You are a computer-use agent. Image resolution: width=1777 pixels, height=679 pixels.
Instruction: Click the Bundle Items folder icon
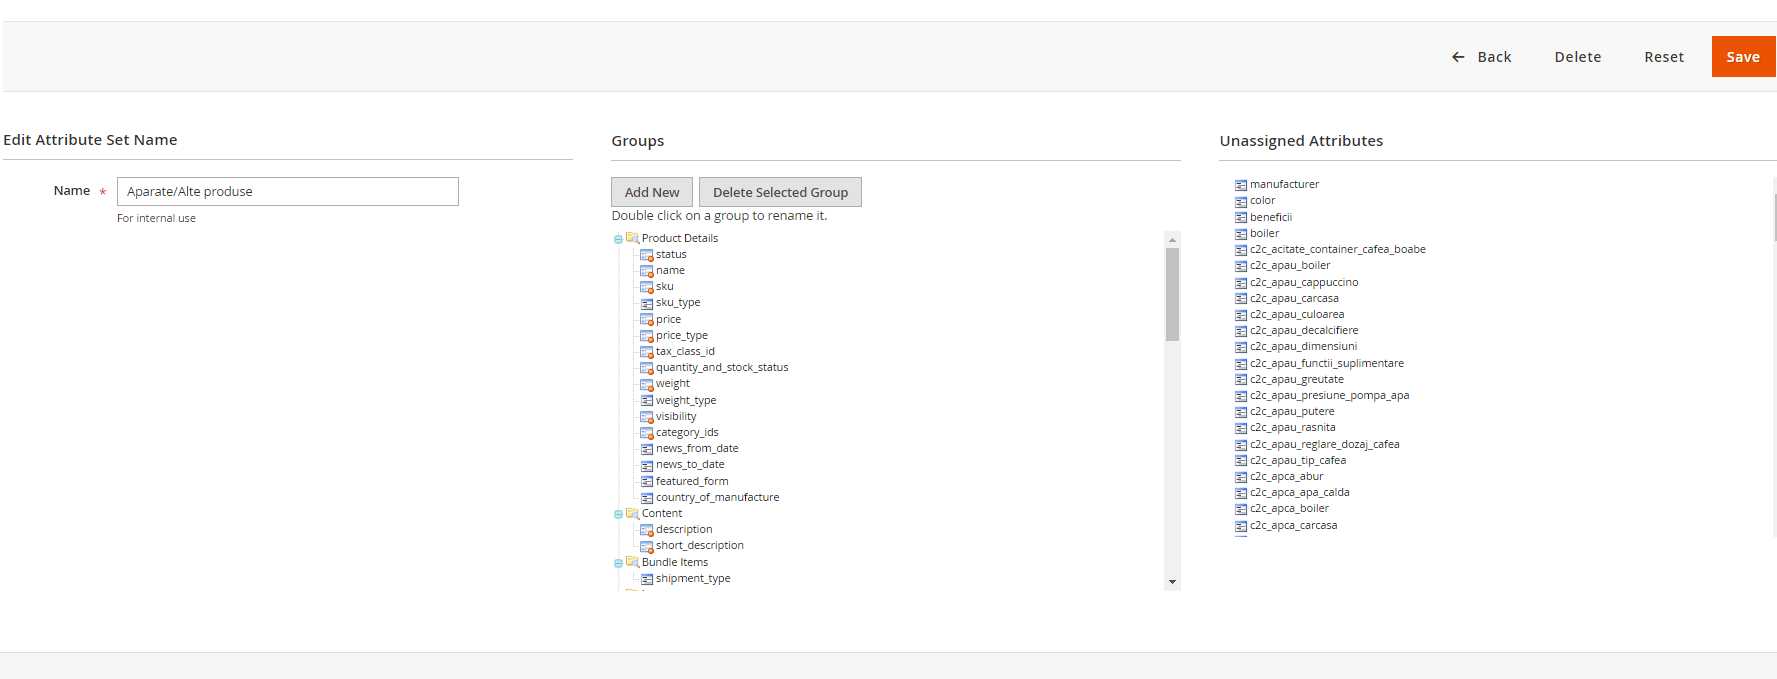tap(632, 562)
